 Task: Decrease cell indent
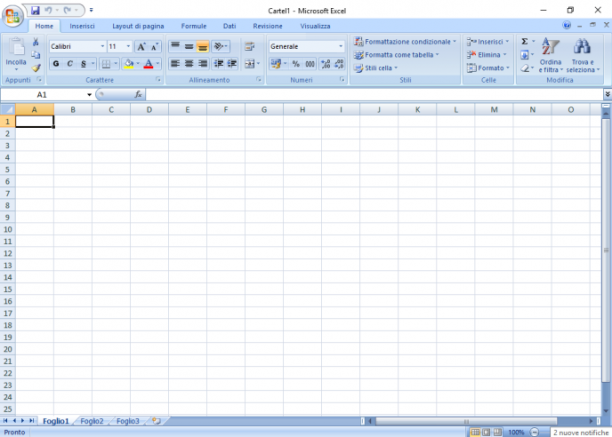point(219,63)
